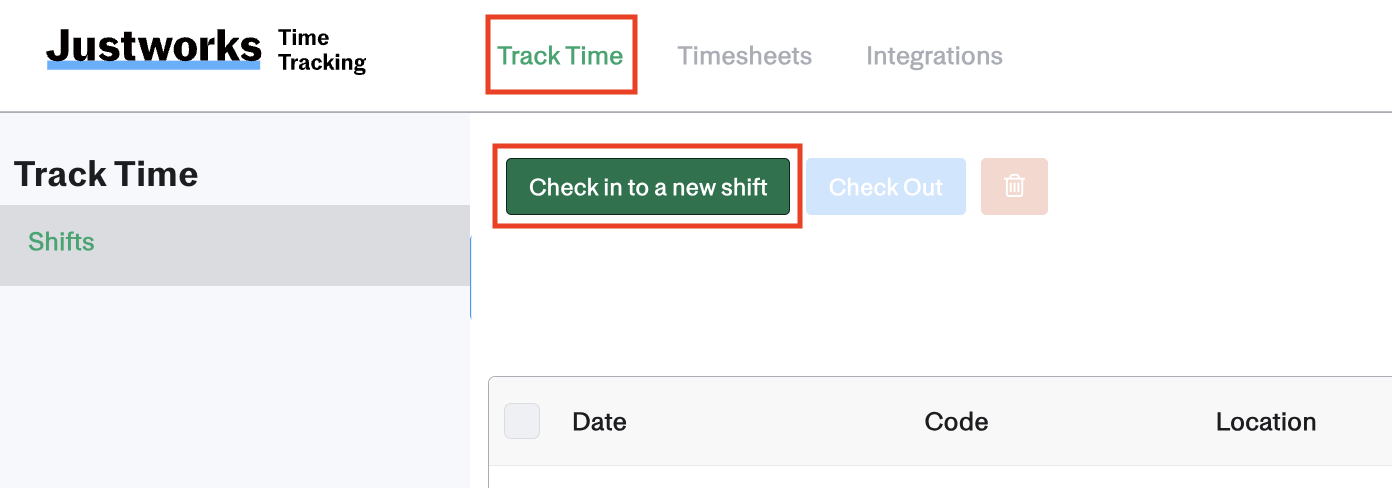Switch to the Timesheets tab
The height and width of the screenshot is (488, 1392).
(745, 55)
